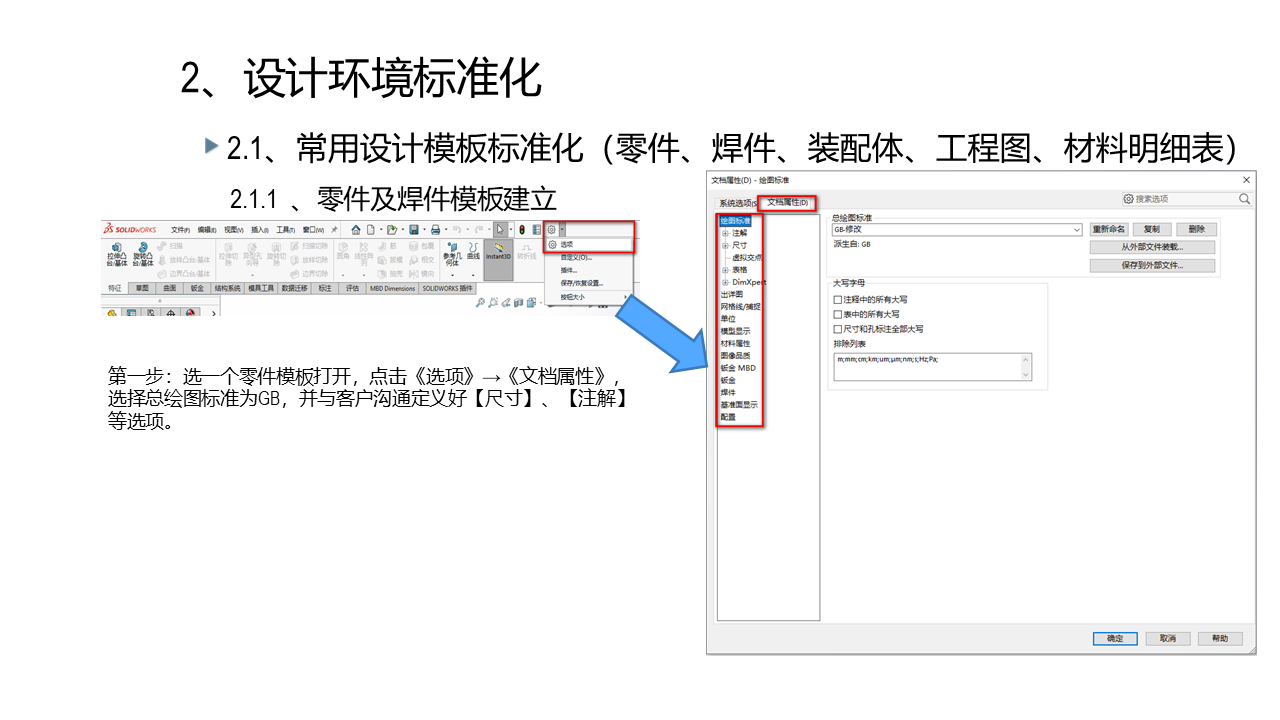Enable 注释中的所有大写 checkbox
Viewport: 1280px width, 720px height.
click(x=838, y=300)
